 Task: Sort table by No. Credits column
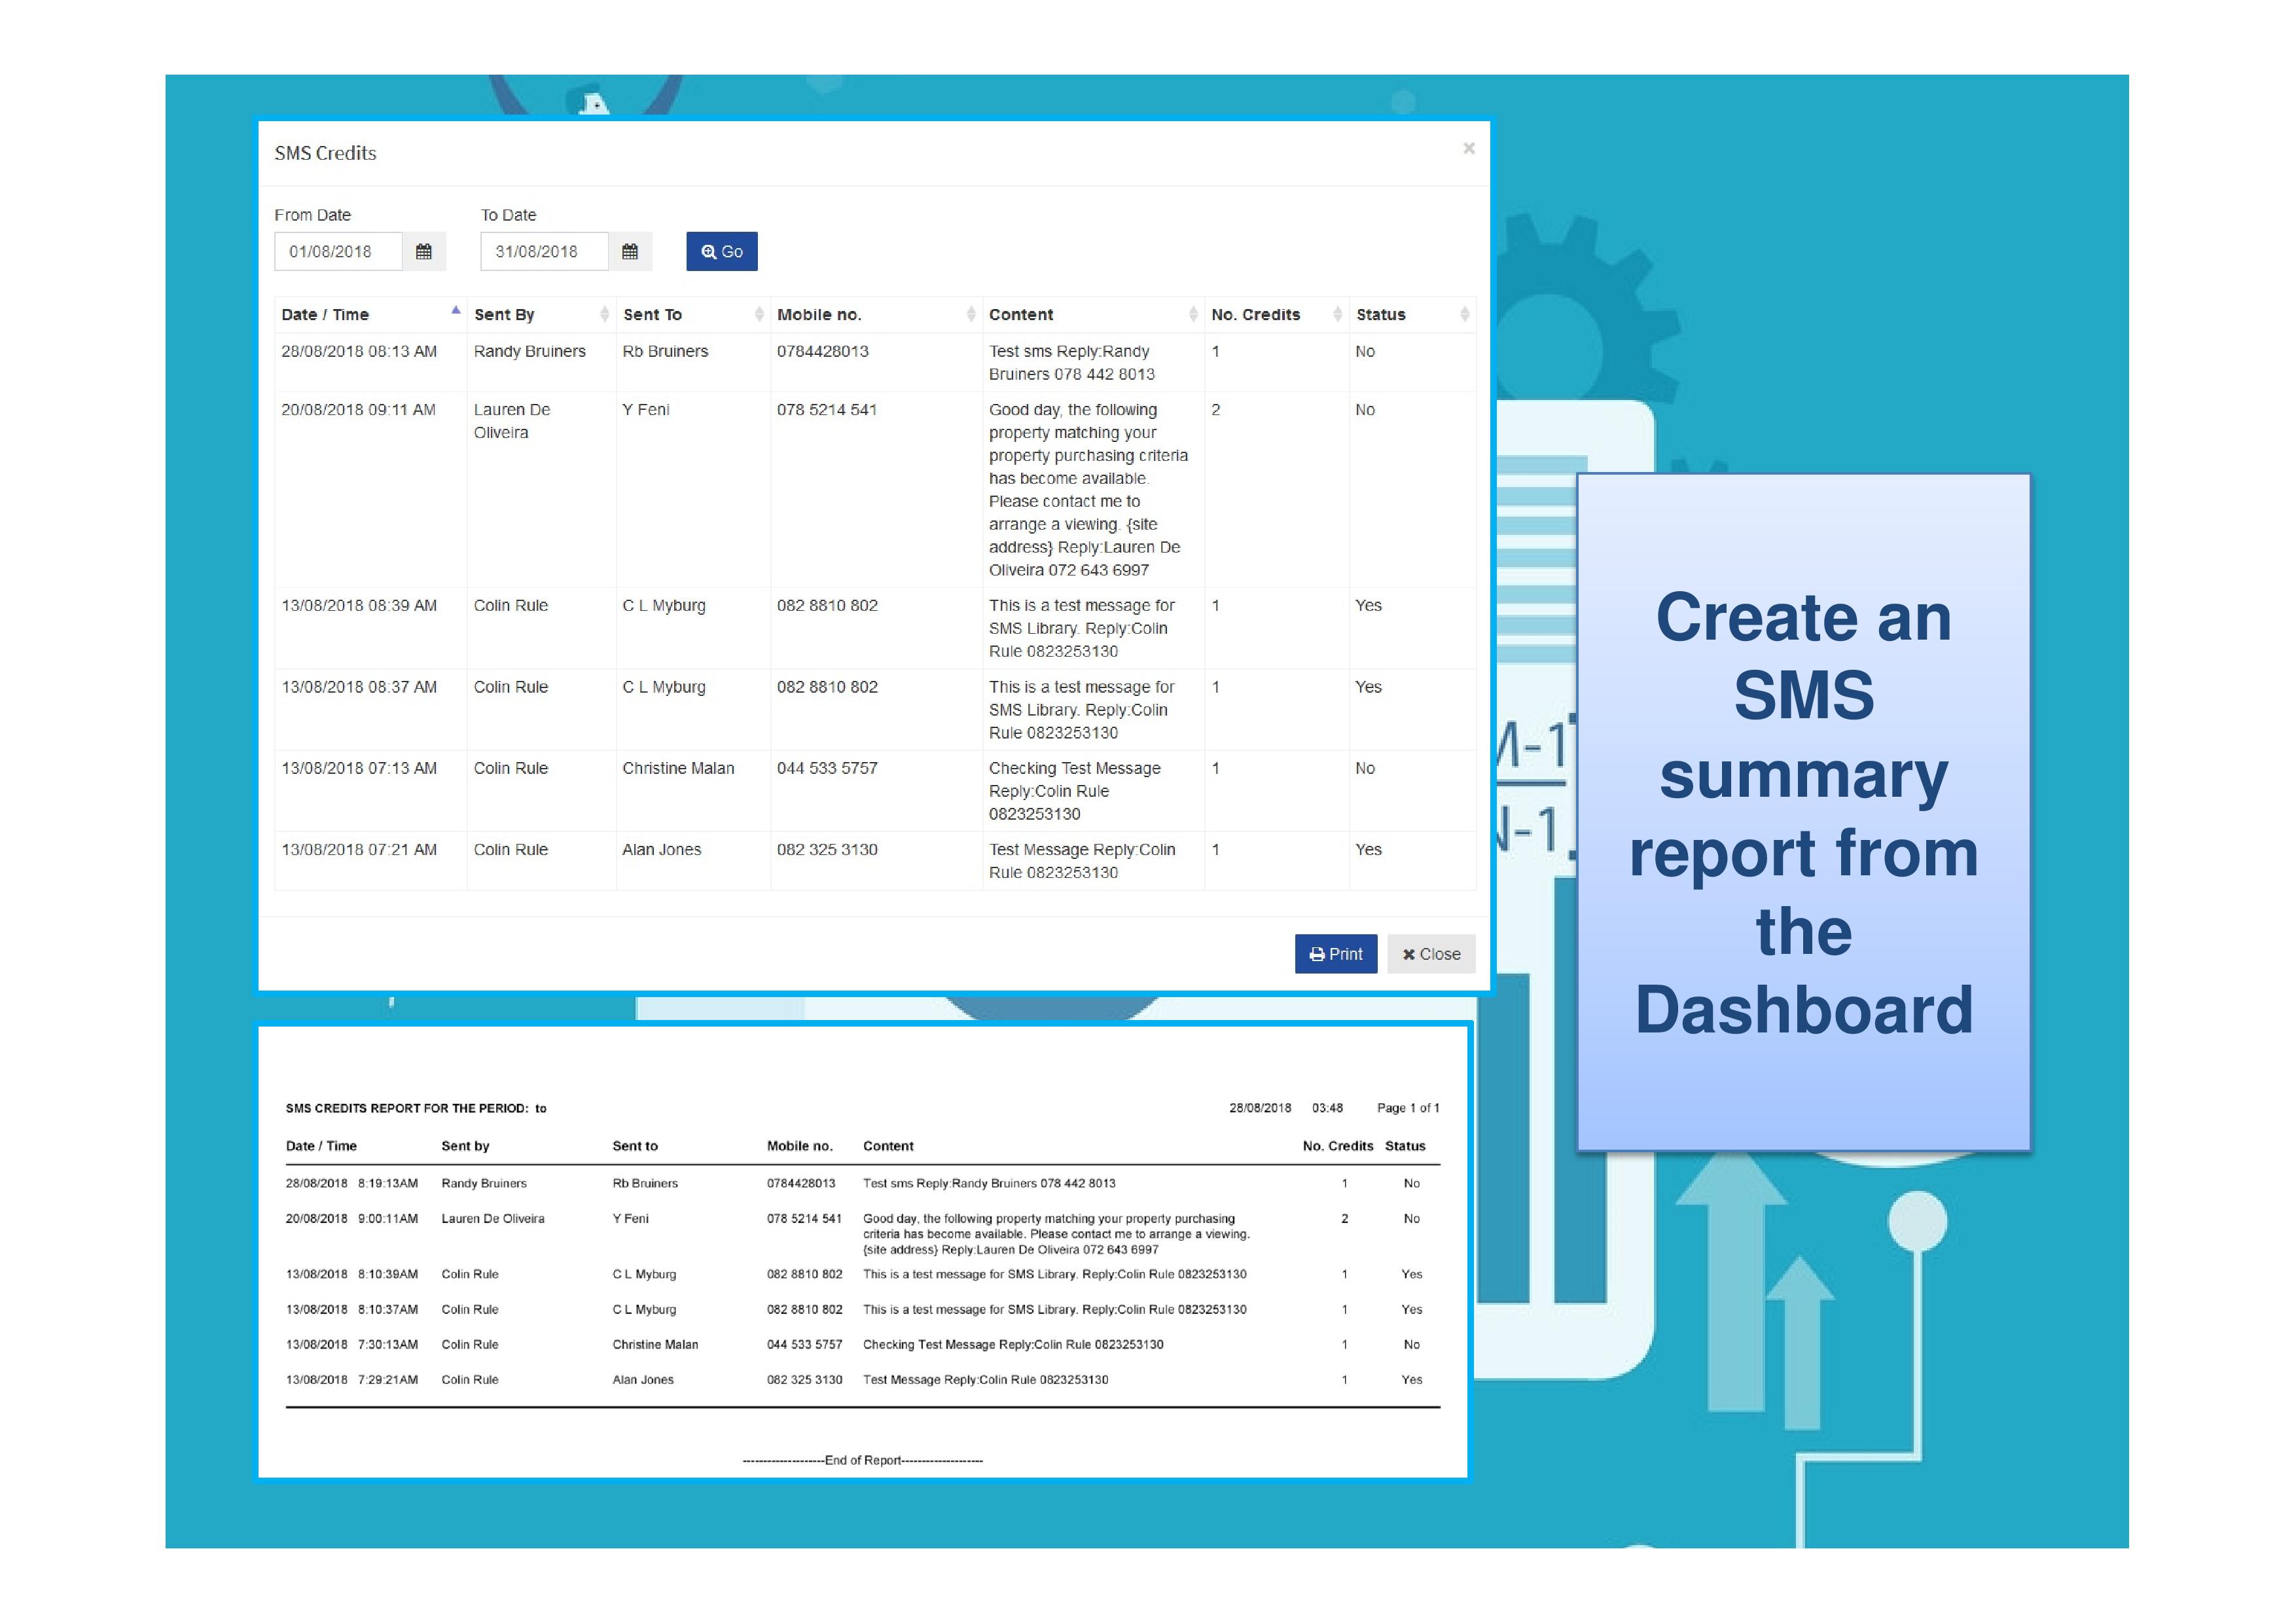pyautogui.click(x=1255, y=315)
